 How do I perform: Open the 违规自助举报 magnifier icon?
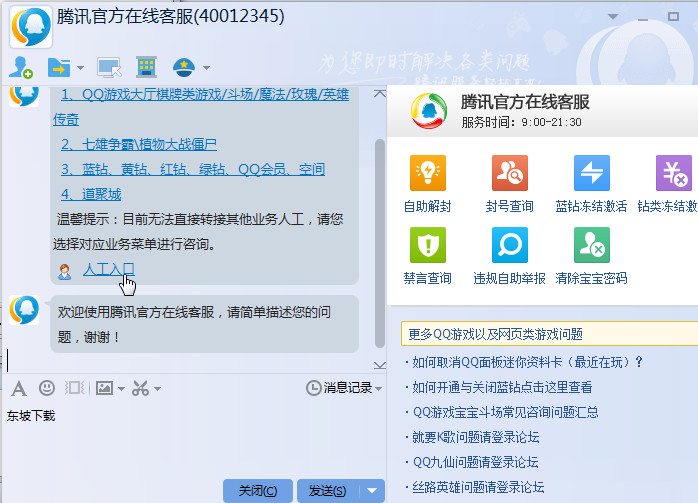click(x=510, y=245)
